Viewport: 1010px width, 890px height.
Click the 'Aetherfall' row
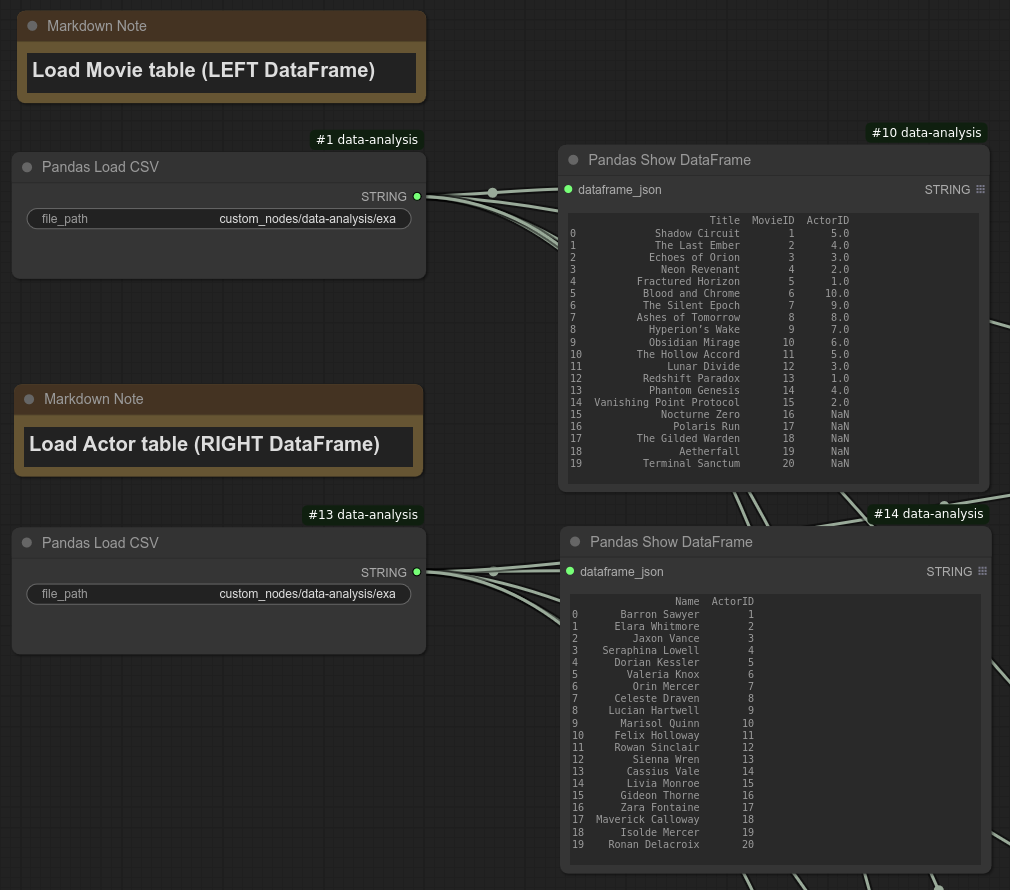[x=709, y=451]
